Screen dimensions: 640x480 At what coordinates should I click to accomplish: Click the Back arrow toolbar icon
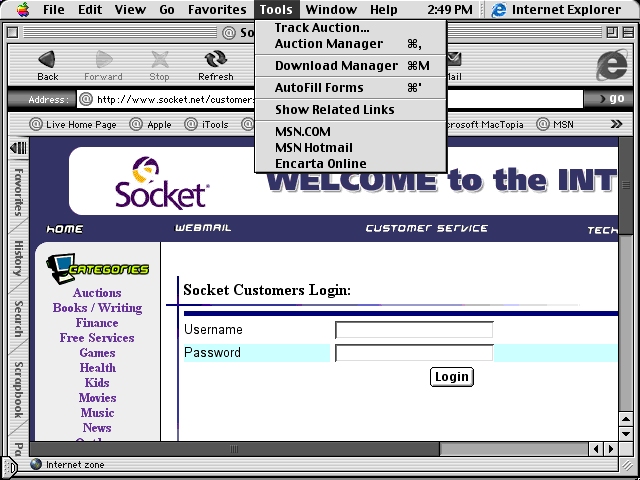coord(47,59)
